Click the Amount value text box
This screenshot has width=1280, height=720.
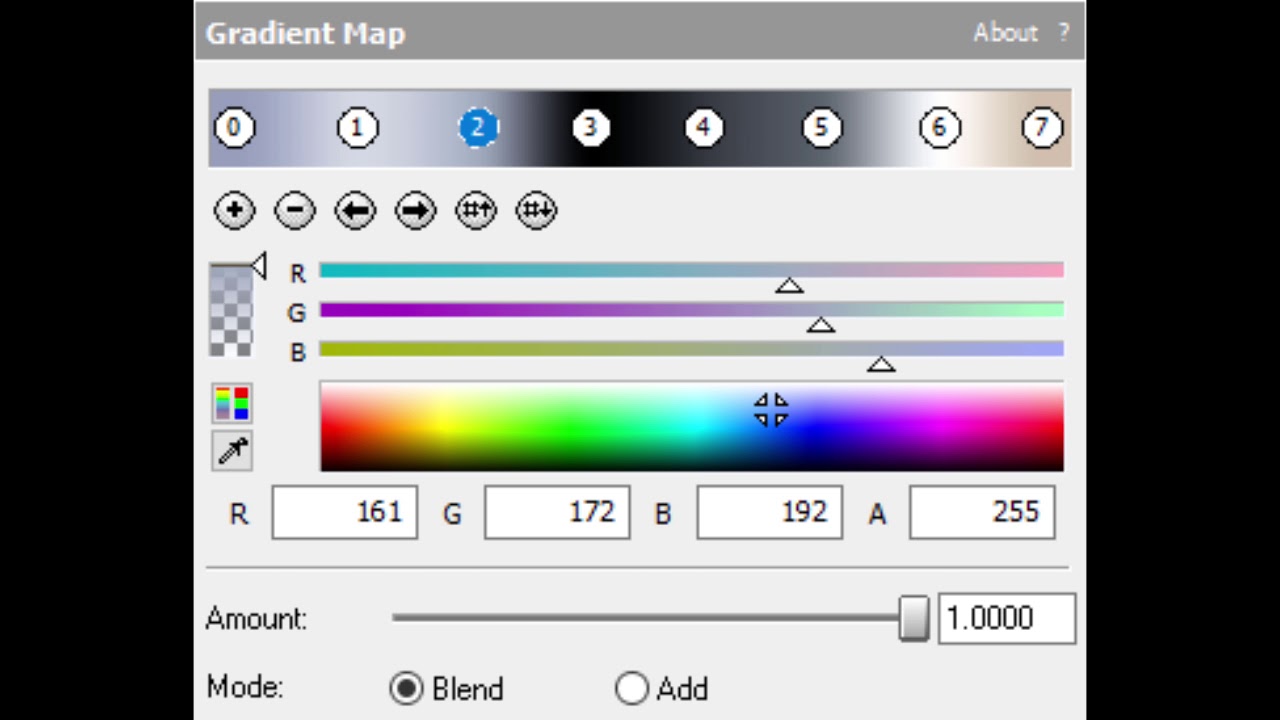pos(1006,618)
